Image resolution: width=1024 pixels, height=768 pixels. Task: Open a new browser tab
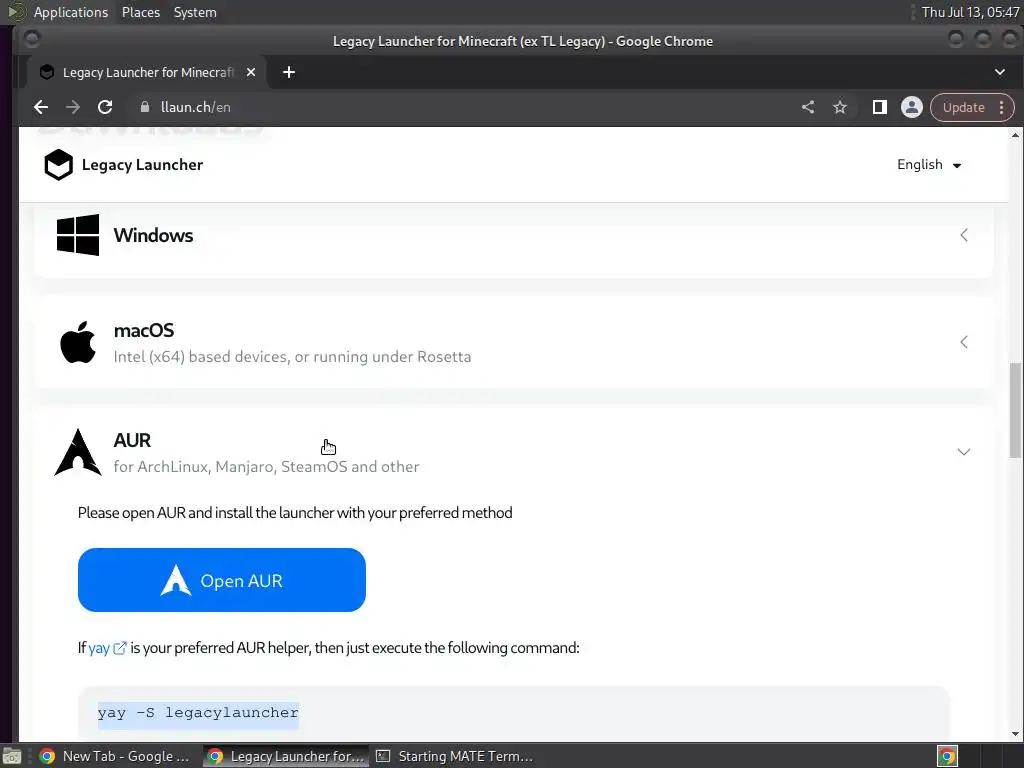(289, 72)
